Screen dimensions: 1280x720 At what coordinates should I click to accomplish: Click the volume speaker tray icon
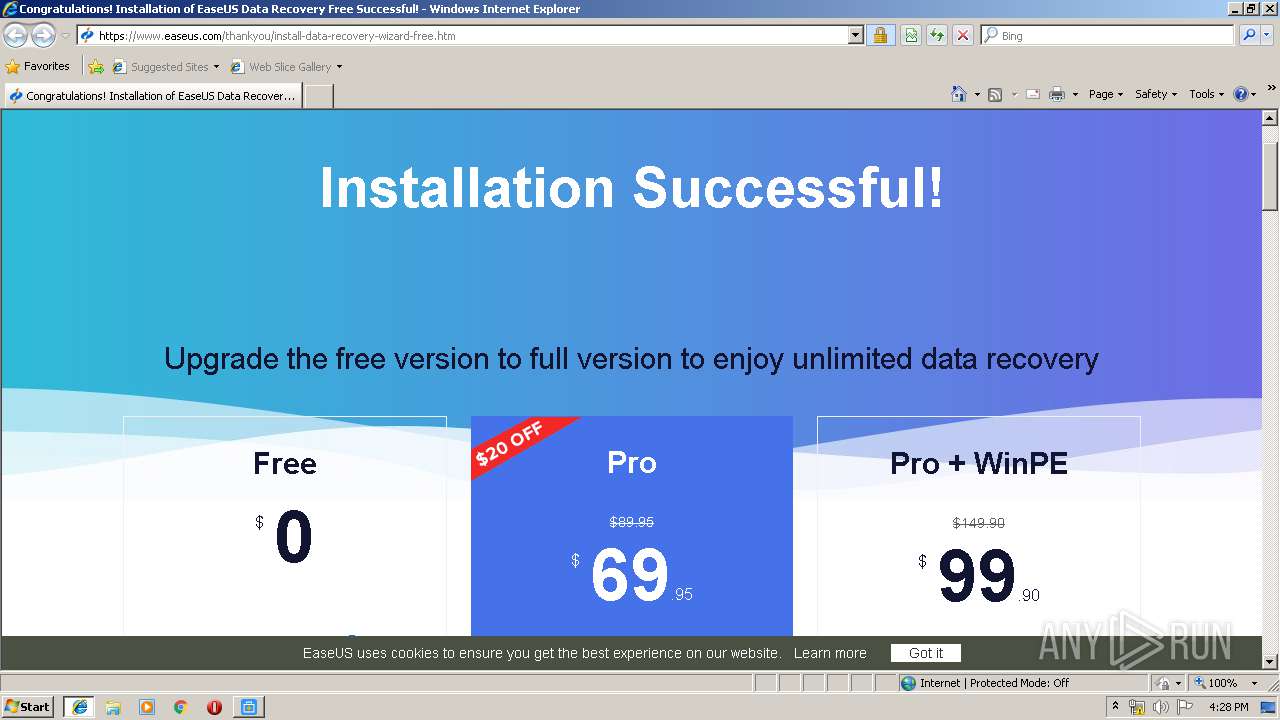(1161, 707)
